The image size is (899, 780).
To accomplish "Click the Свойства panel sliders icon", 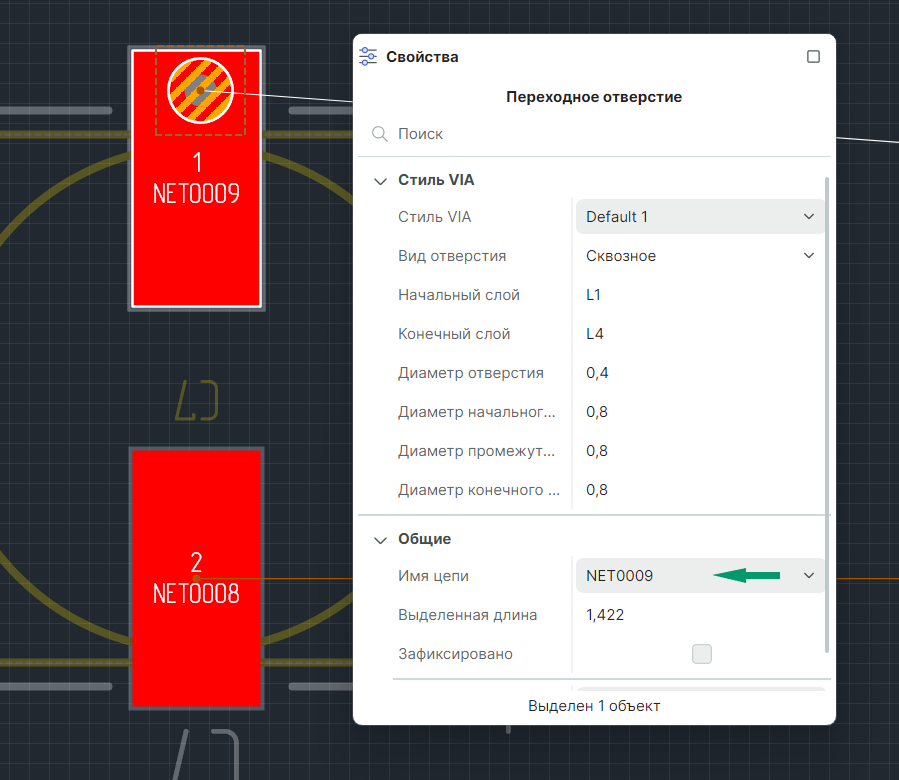I will [368, 57].
